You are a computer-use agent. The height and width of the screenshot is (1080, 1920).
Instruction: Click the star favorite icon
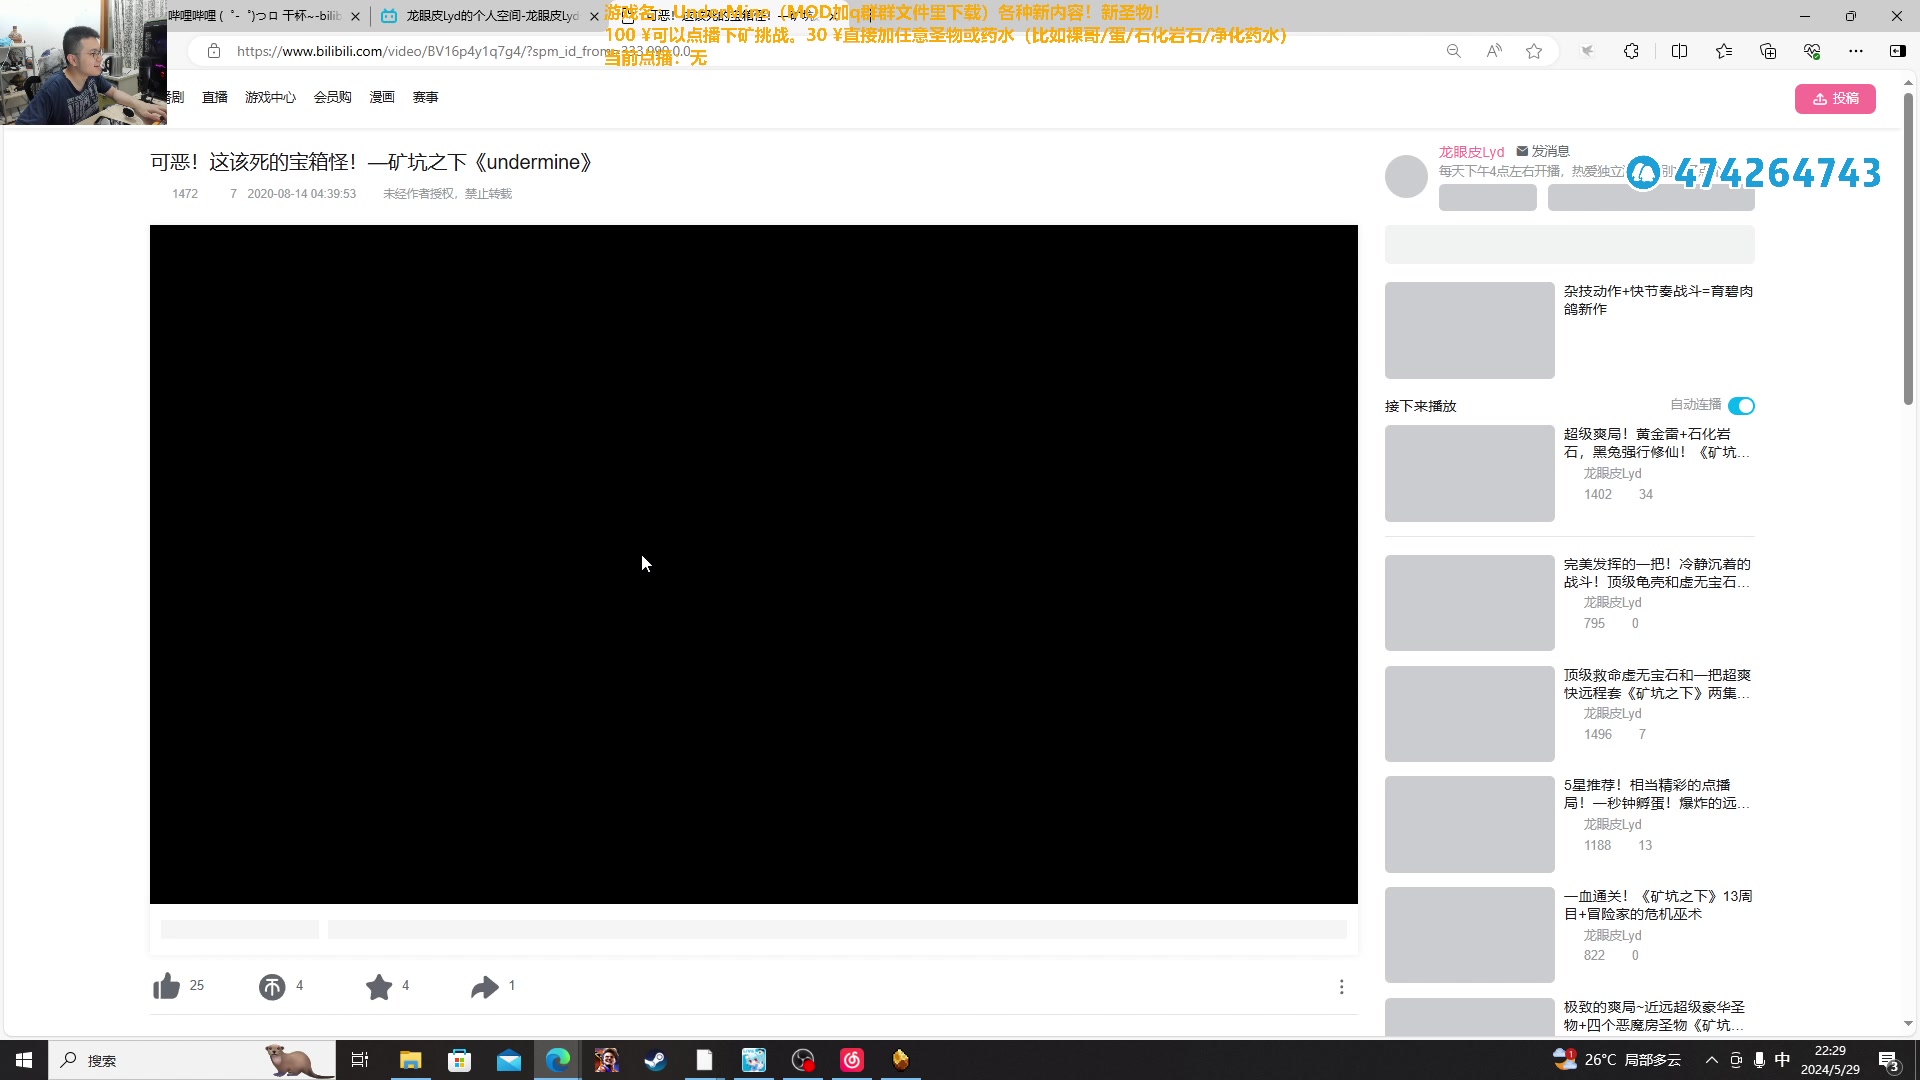[x=379, y=987]
